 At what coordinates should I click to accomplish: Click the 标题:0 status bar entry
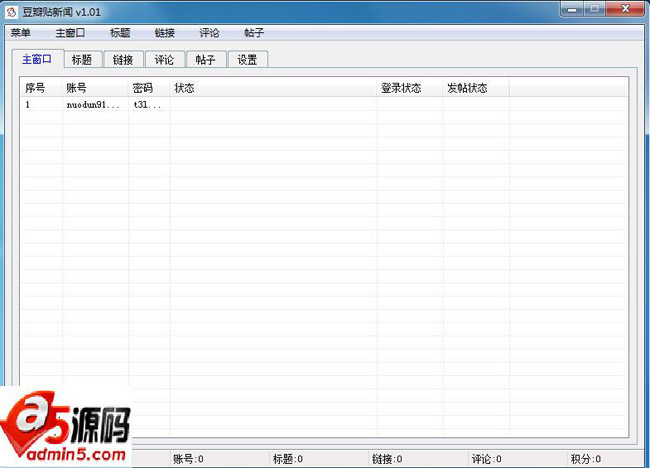288,459
